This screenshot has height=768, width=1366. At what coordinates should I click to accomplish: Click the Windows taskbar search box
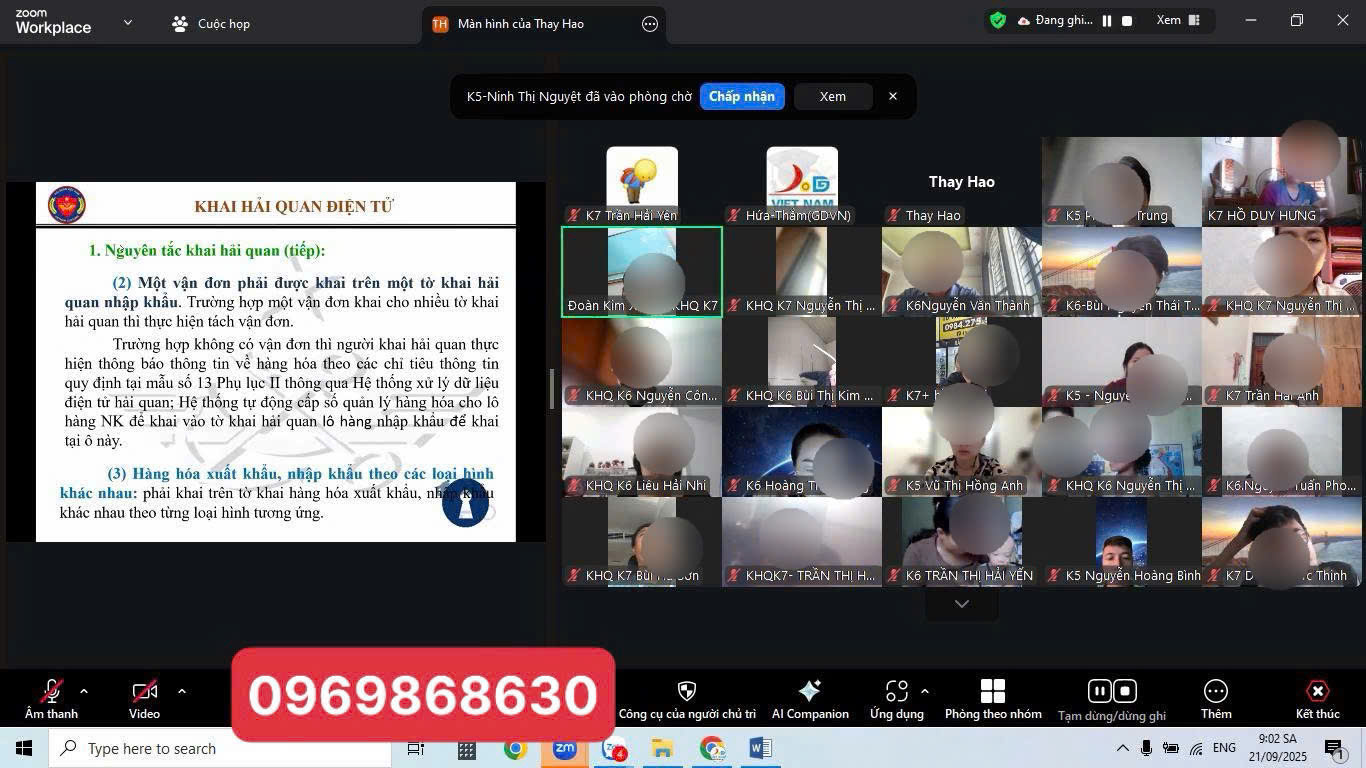point(220,748)
